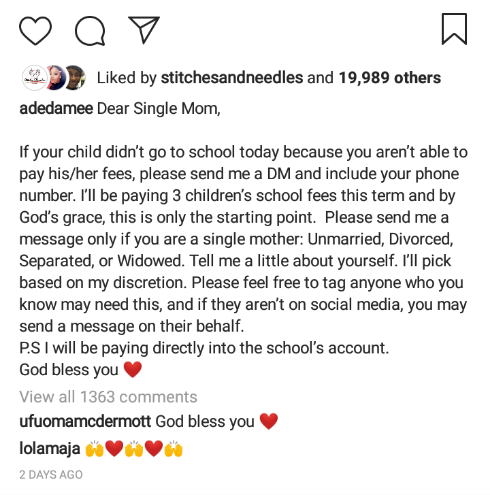Click the 'Liked by' label text
490x495 pixels.
[x=127, y=78]
